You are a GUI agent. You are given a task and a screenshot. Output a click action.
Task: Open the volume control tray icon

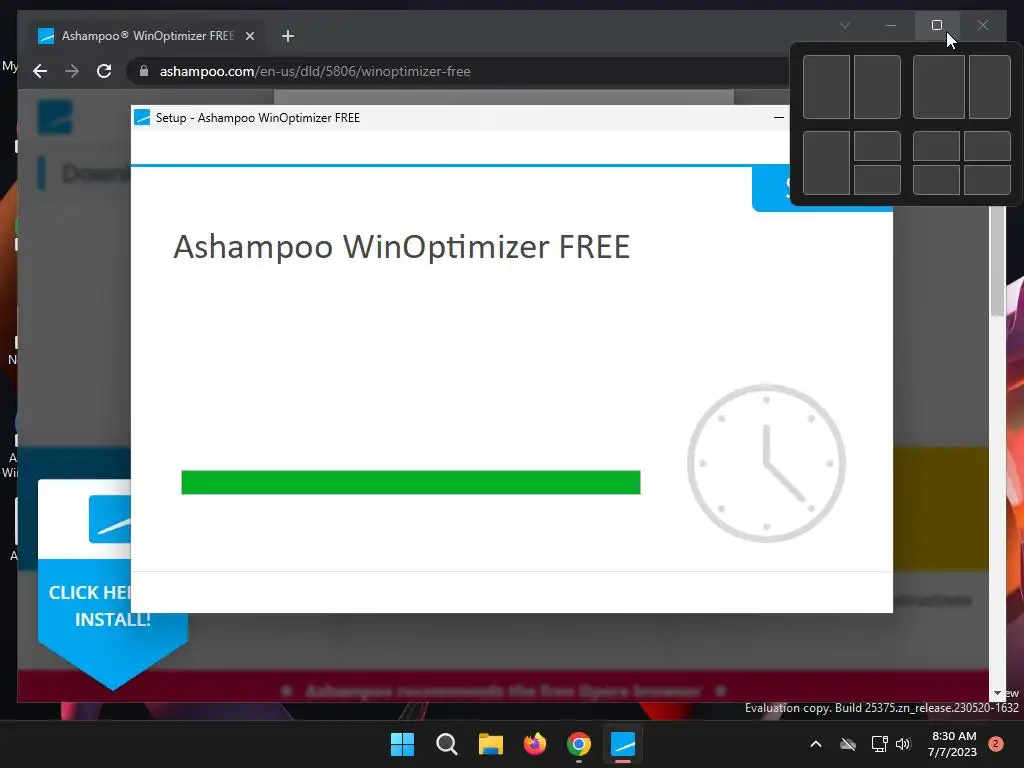903,744
